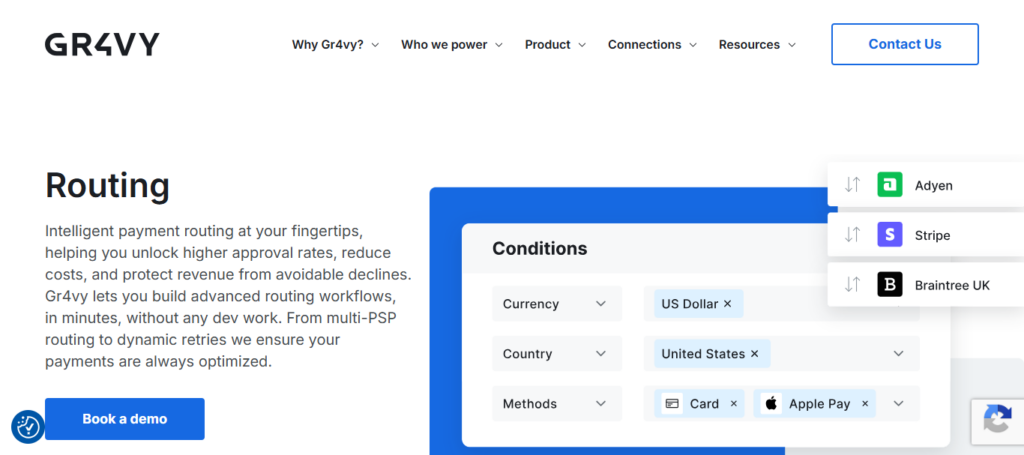
Task: Remove the Card method tag
Action: [x=733, y=404]
